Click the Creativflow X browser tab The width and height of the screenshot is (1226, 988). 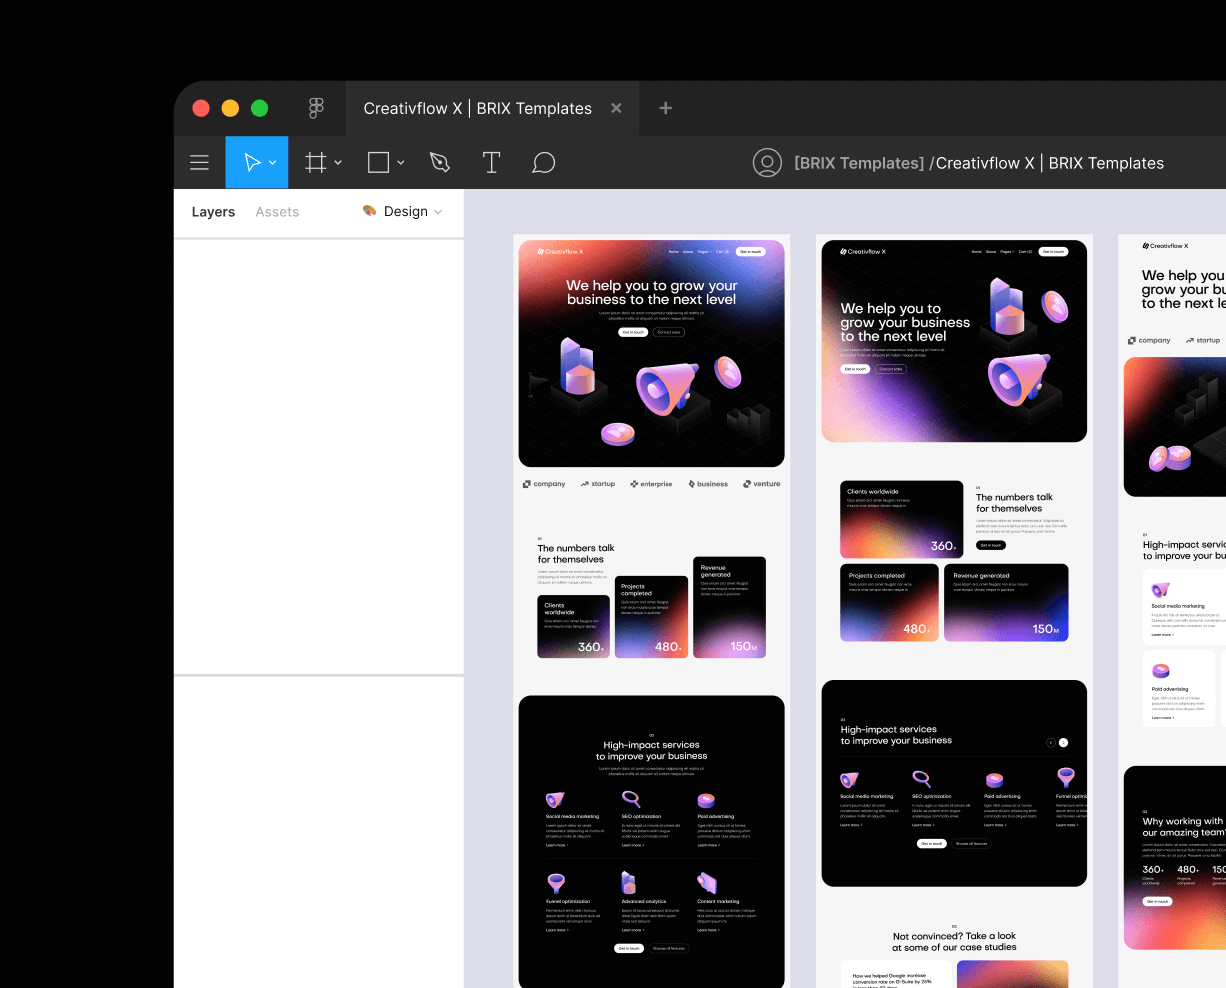pos(478,108)
